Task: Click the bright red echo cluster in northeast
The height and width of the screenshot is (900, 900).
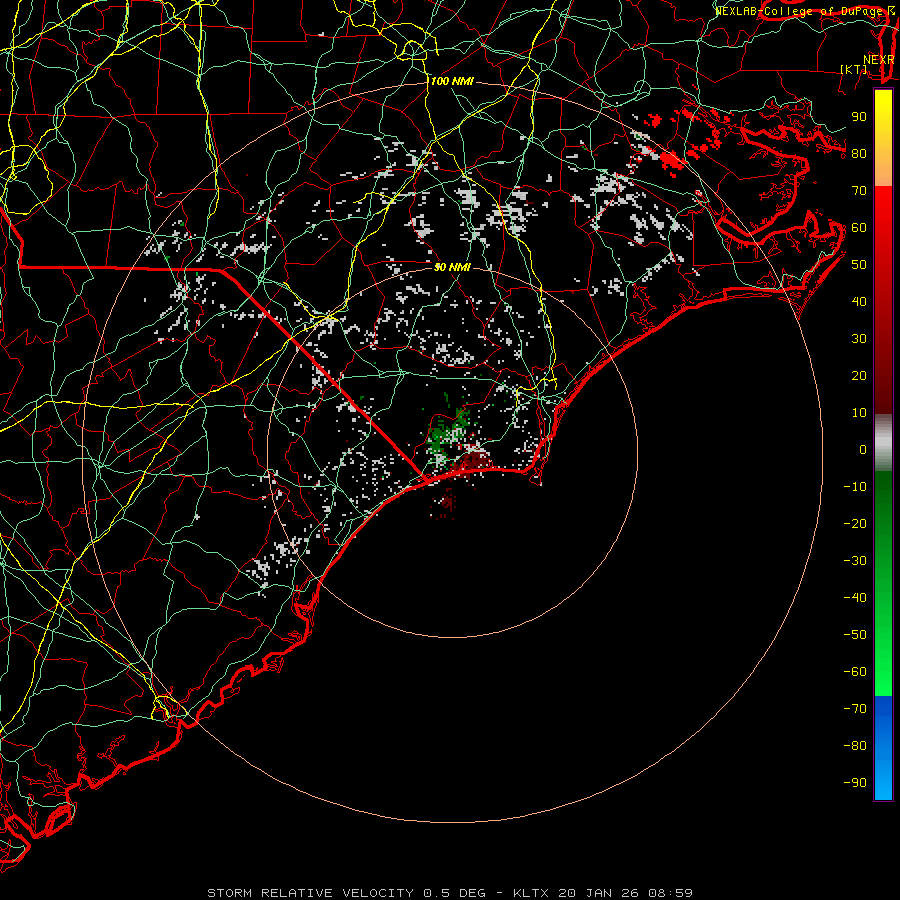Action: coord(672,159)
